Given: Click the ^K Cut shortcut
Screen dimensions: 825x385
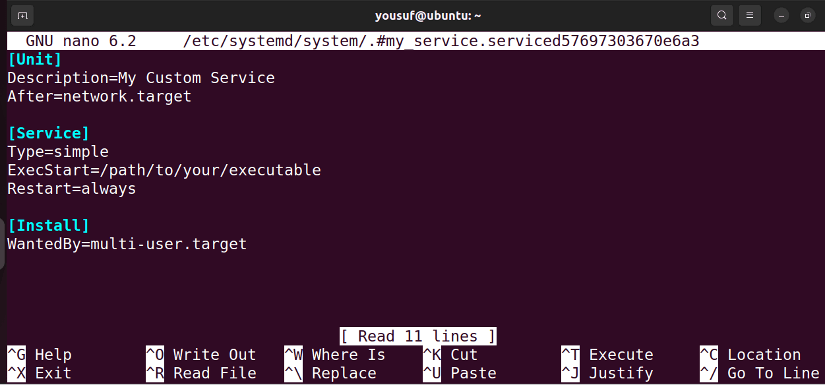Looking at the screenshot, I should click(x=450, y=355).
